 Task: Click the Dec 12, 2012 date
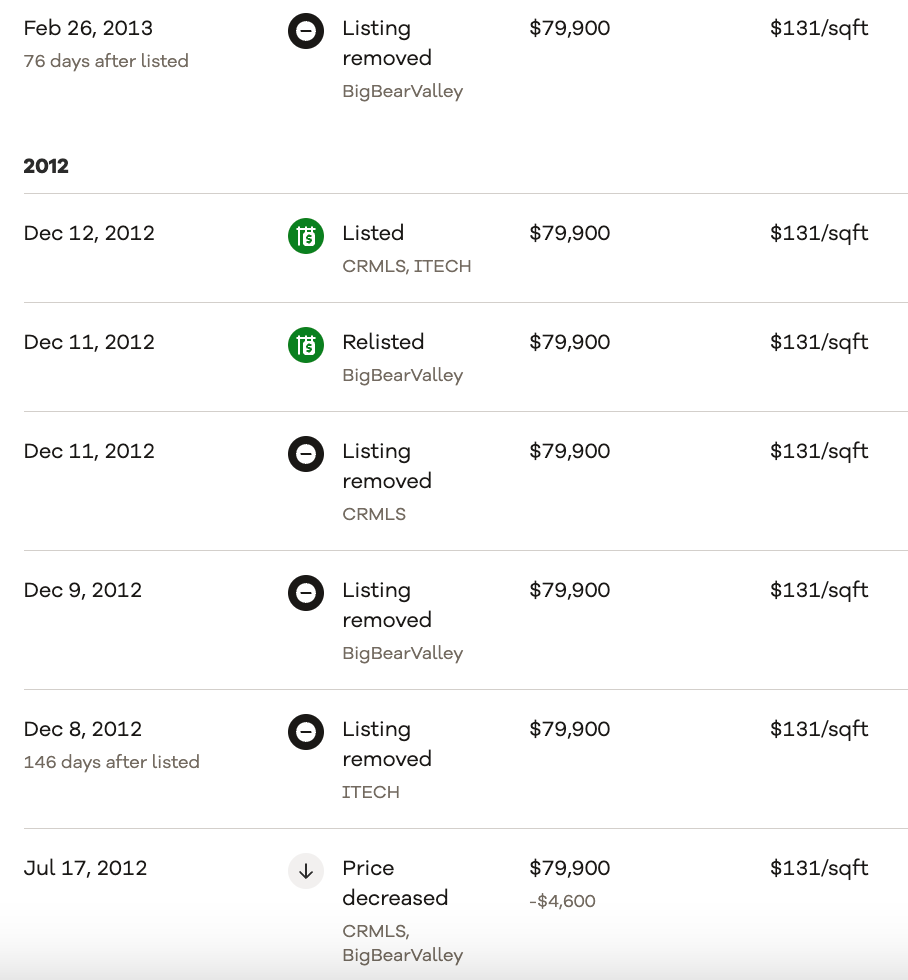point(89,233)
